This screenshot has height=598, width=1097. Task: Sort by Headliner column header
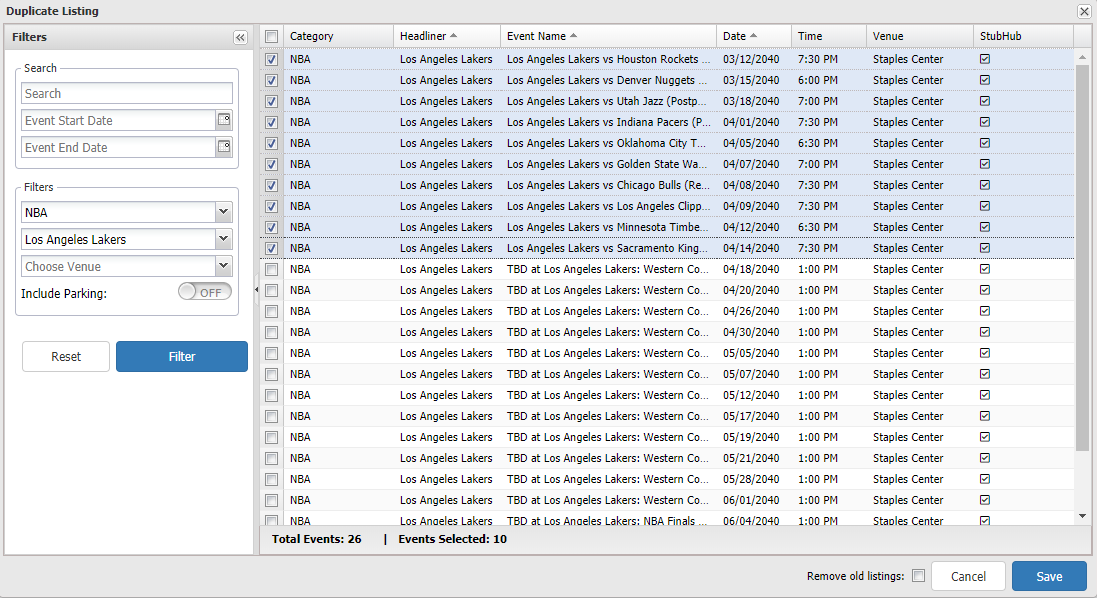click(446, 36)
